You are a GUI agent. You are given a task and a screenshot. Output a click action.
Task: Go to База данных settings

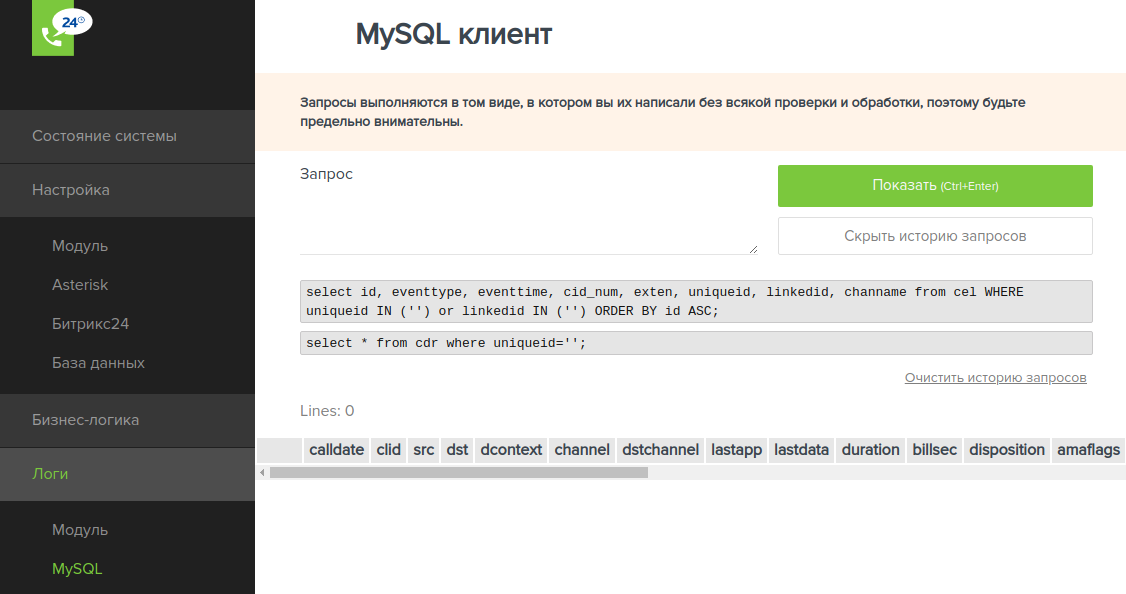click(98, 363)
